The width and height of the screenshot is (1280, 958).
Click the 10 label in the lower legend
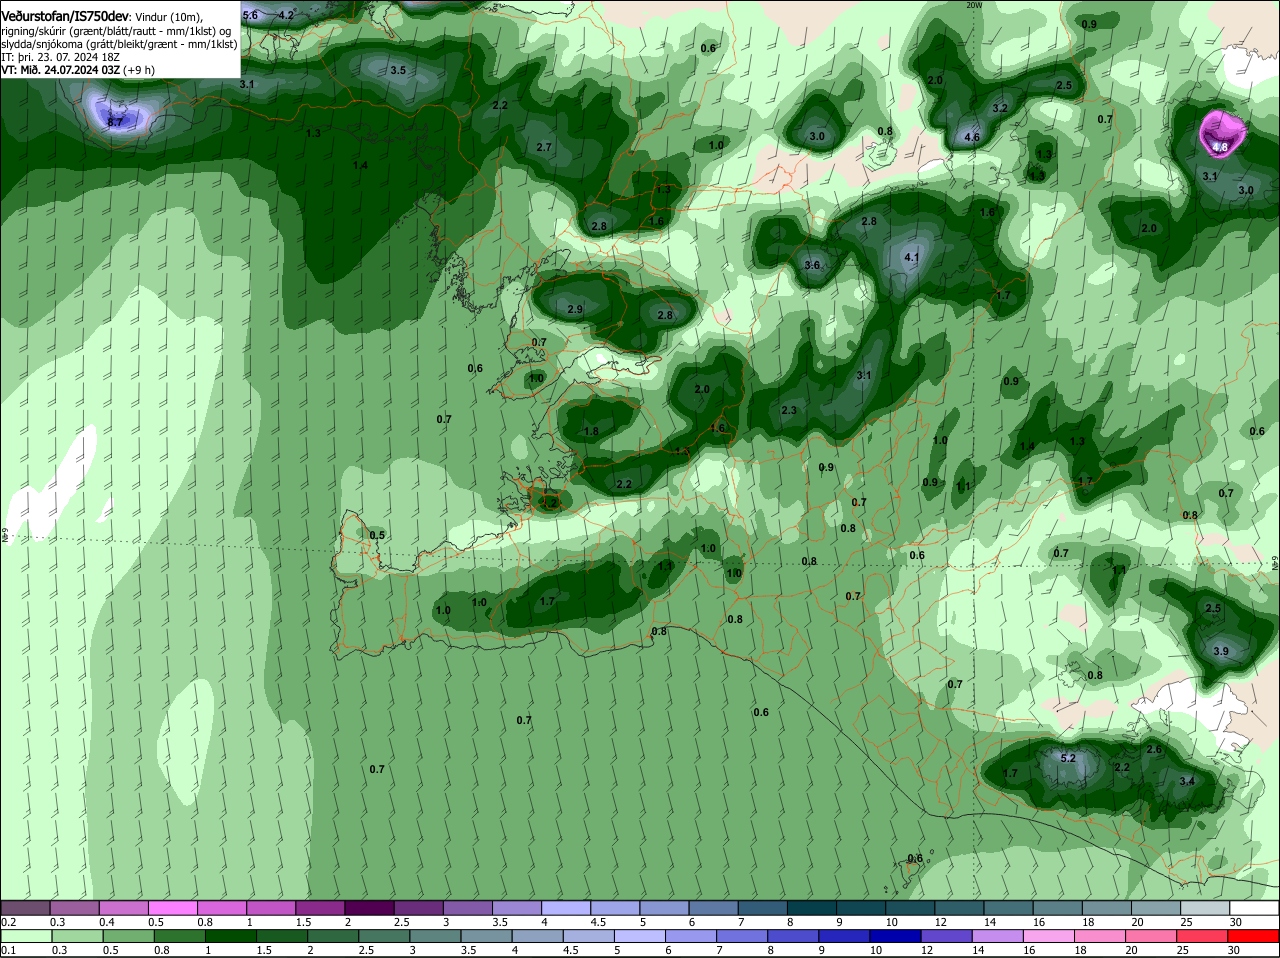tap(874, 950)
